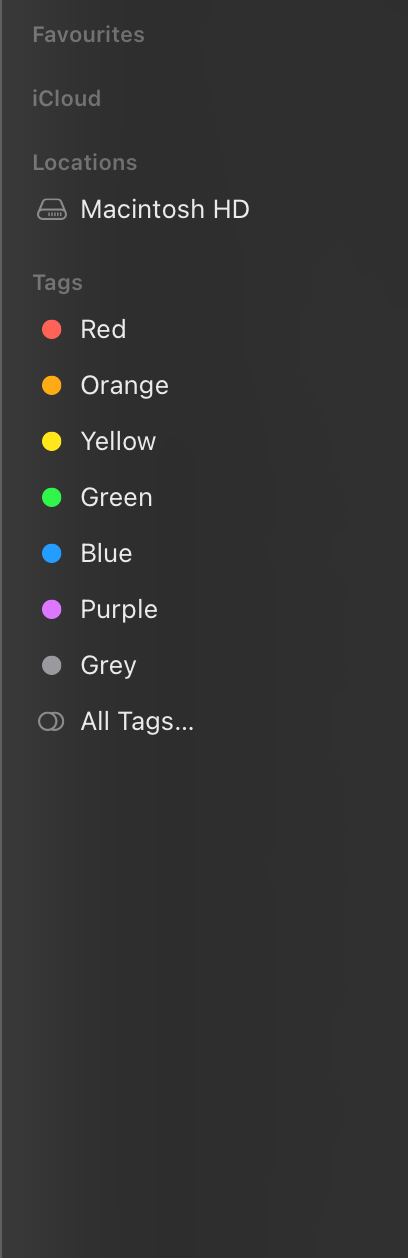Screen dimensions: 408x1258
Task: Filter files by the Green tag label
Action: click(116, 498)
